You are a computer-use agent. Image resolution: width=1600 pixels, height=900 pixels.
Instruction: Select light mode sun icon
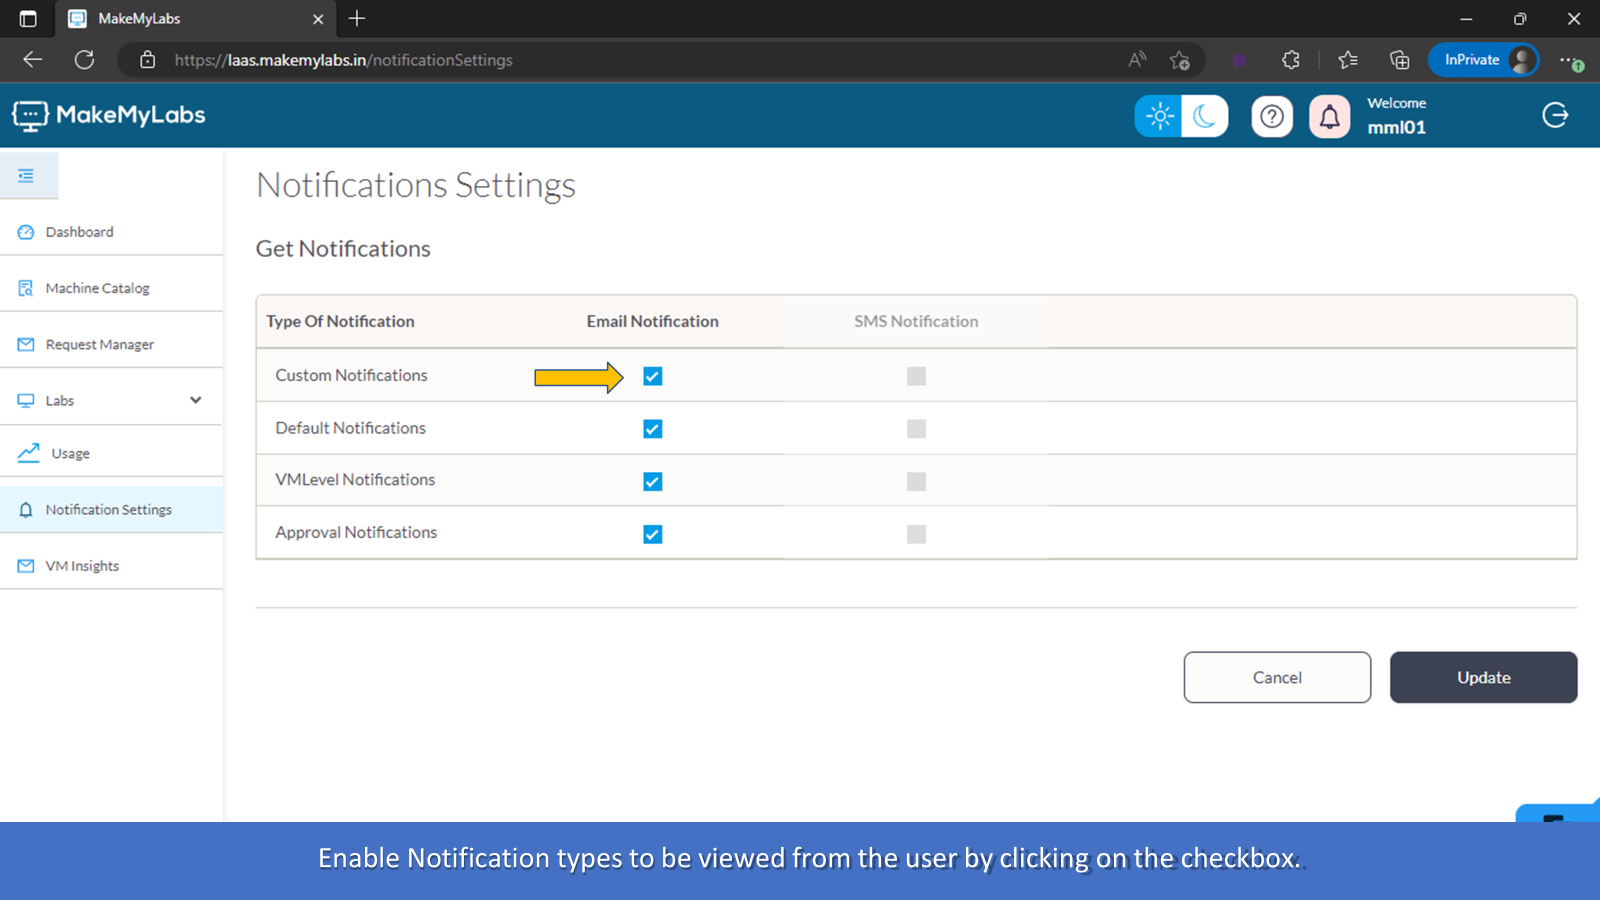pos(1159,117)
